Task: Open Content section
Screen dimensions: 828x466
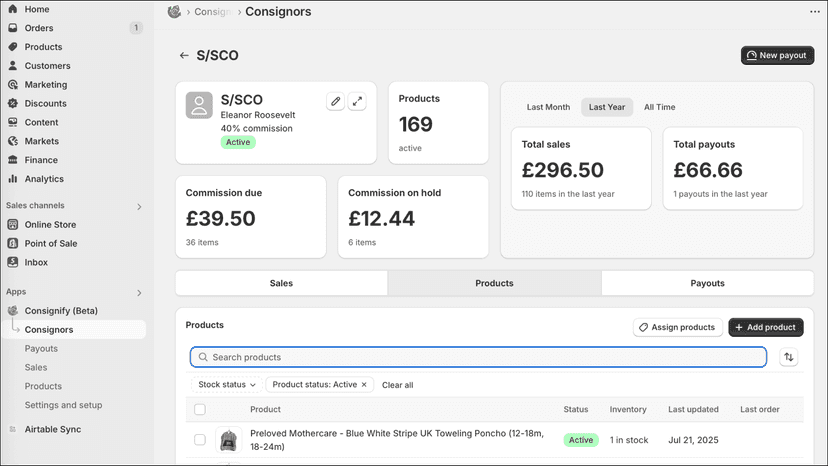Action: point(41,122)
